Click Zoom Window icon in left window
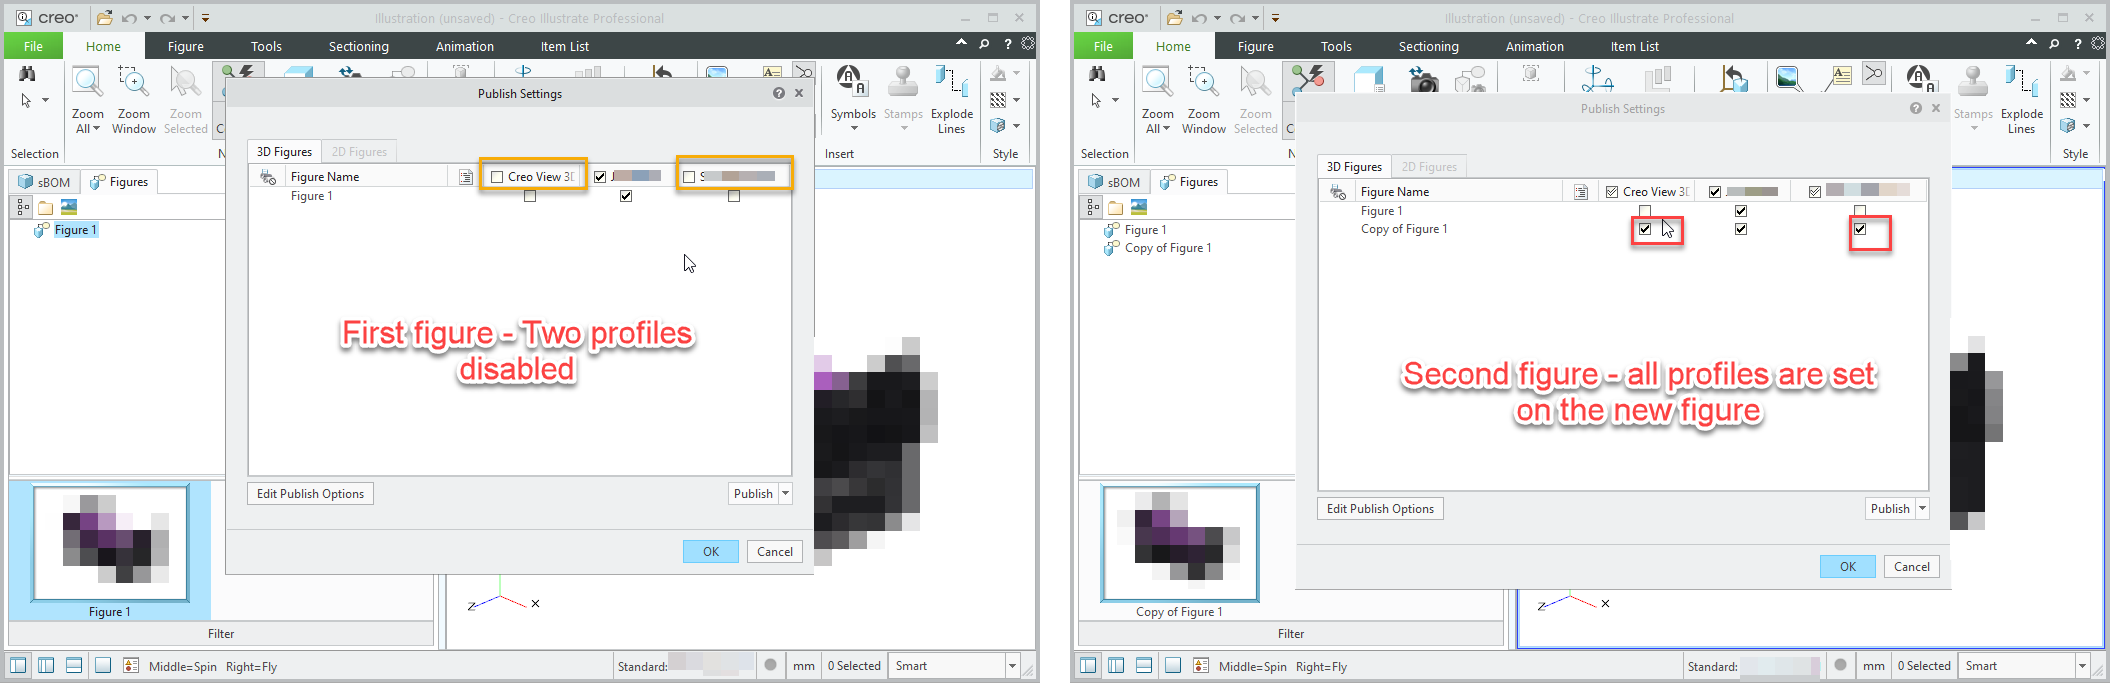 (x=134, y=83)
